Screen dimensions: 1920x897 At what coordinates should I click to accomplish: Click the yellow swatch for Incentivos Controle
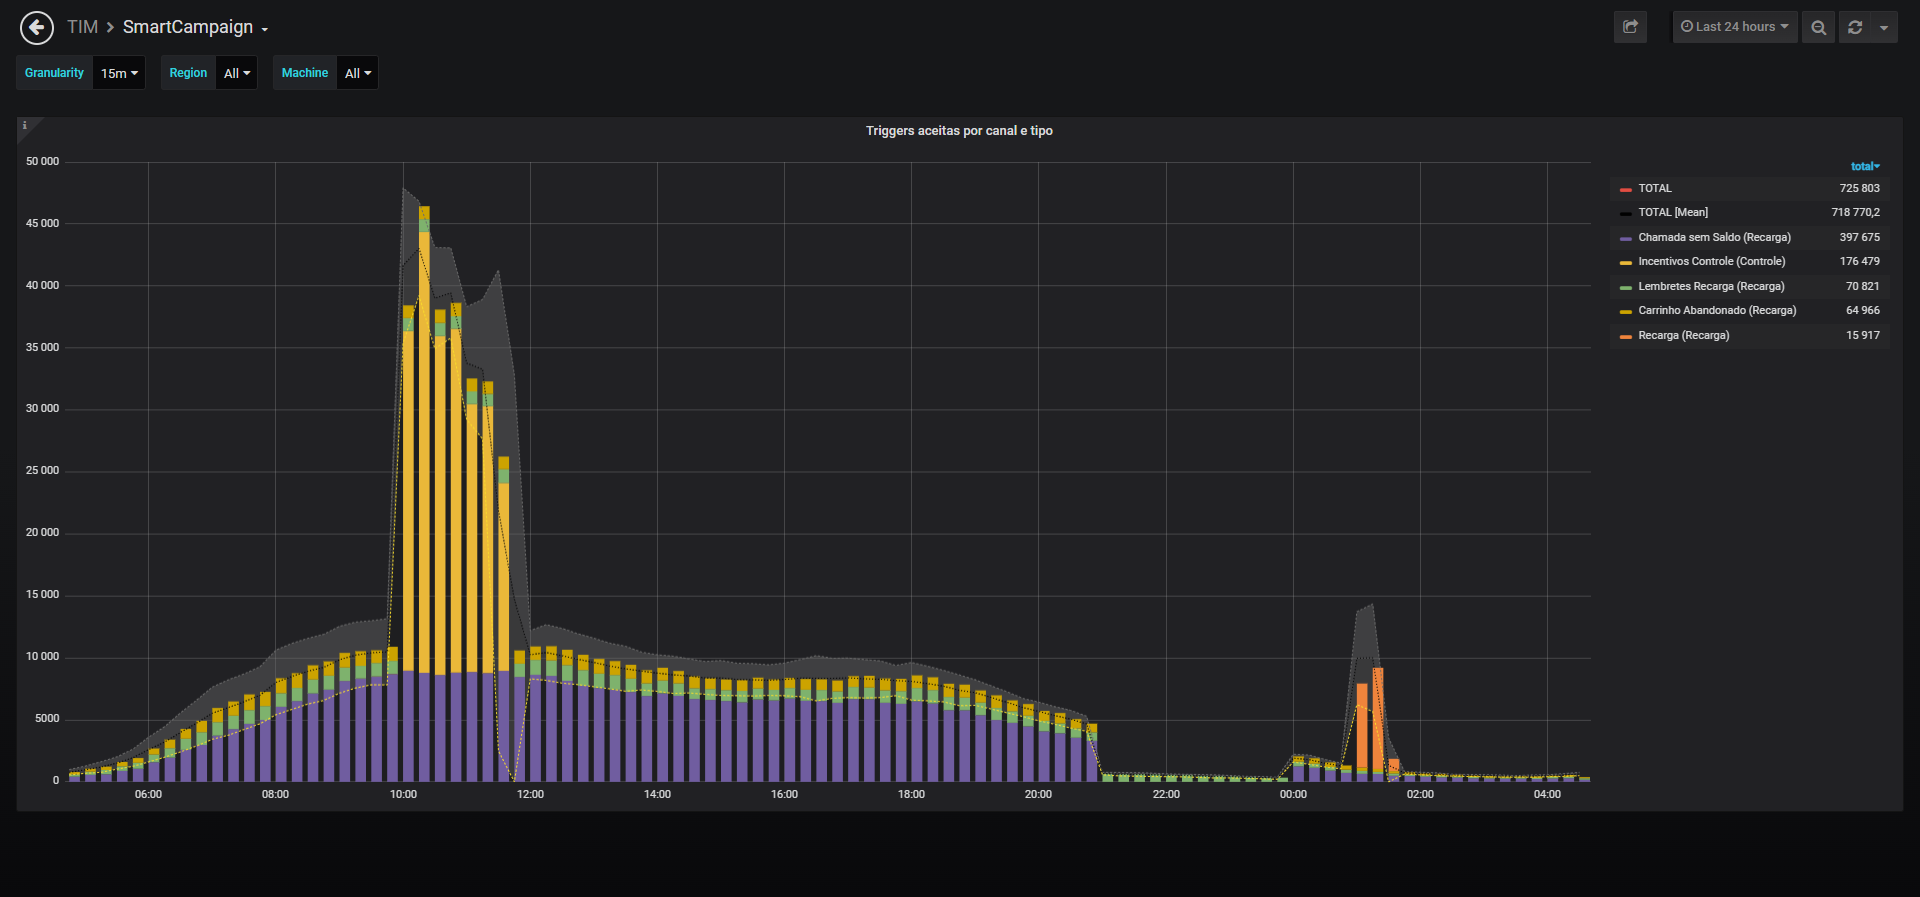(x=1626, y=262)
